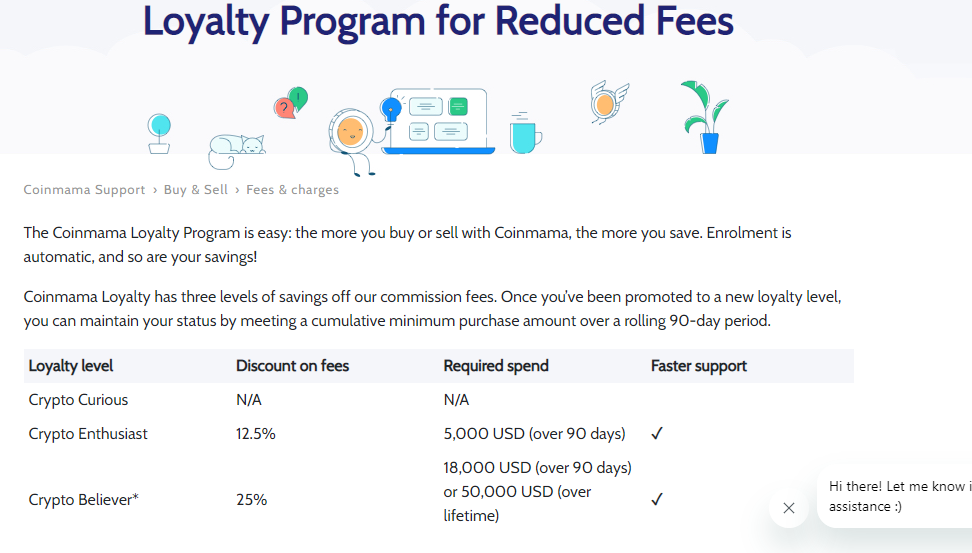
Task: Click the Crypto Believer faster support checkmark
Action: click(657, 499)
